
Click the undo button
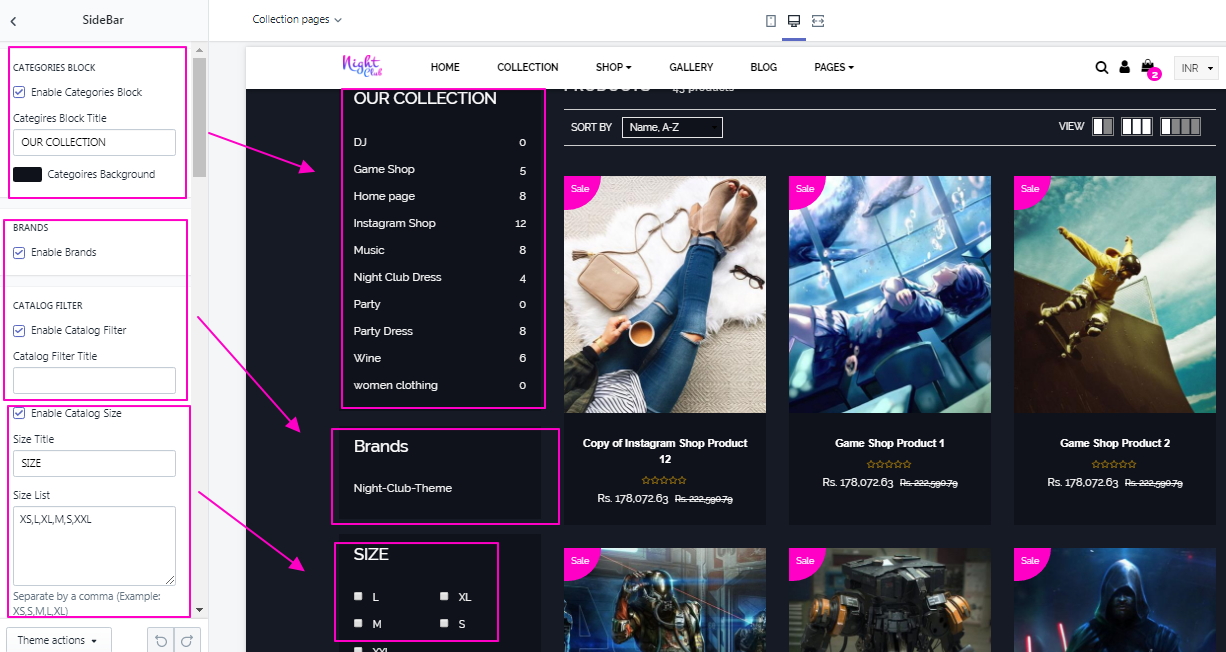tap(160, 640)
